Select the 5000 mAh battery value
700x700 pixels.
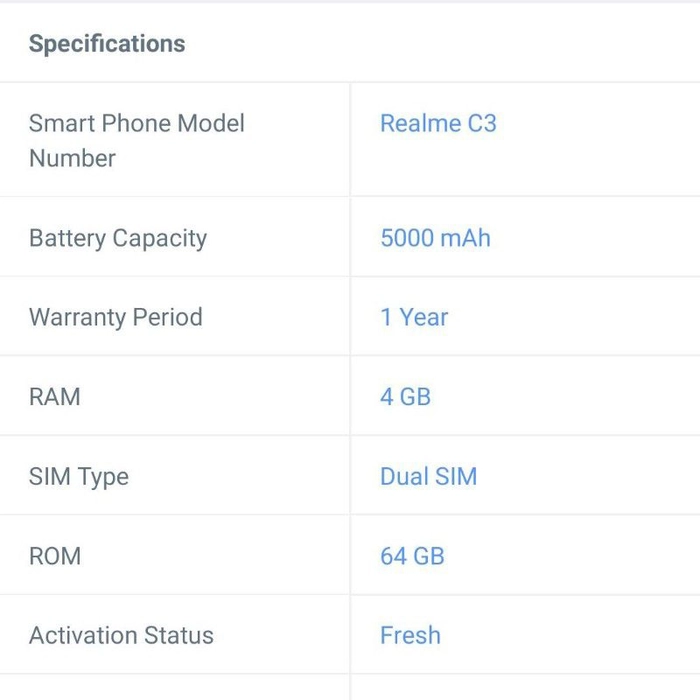pyautogui.click(x=435, y=238)
